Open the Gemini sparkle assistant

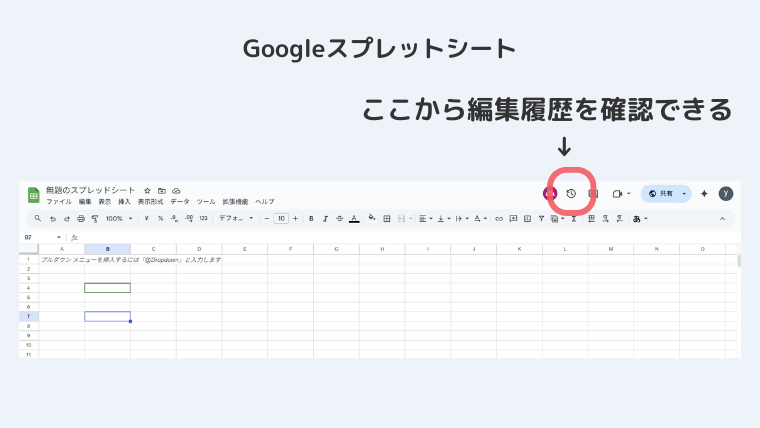click(x=704, y=193)
